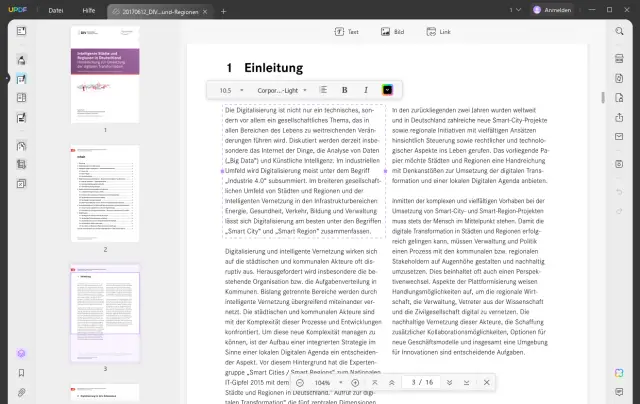This screenshot has height=404, width=640.
Task: Select the Edit PDF tool
Action: click(x=21, y=79)
